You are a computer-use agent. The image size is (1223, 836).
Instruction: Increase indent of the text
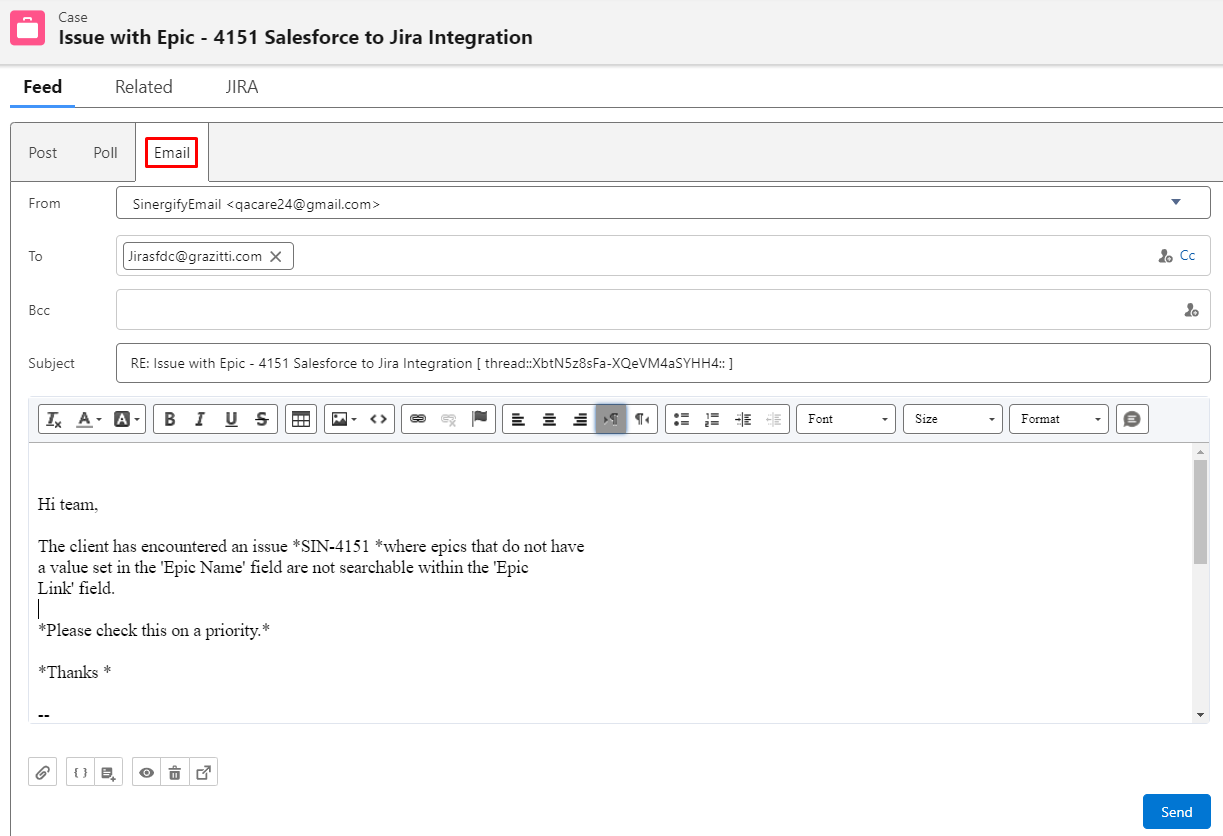click(x=743, y=419)
